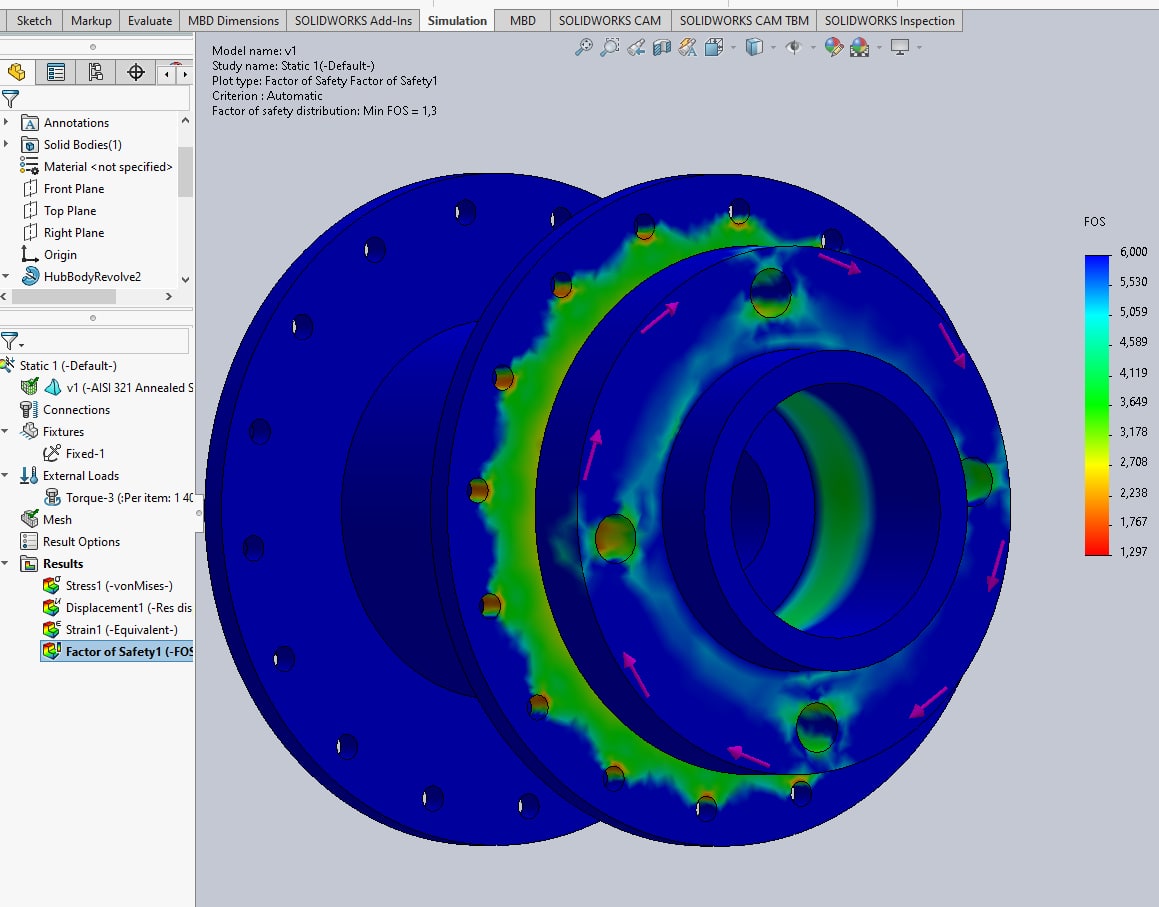
Task: Switch to the Evaluate tab
Action: pyautogui.click(x=150, y=20)
